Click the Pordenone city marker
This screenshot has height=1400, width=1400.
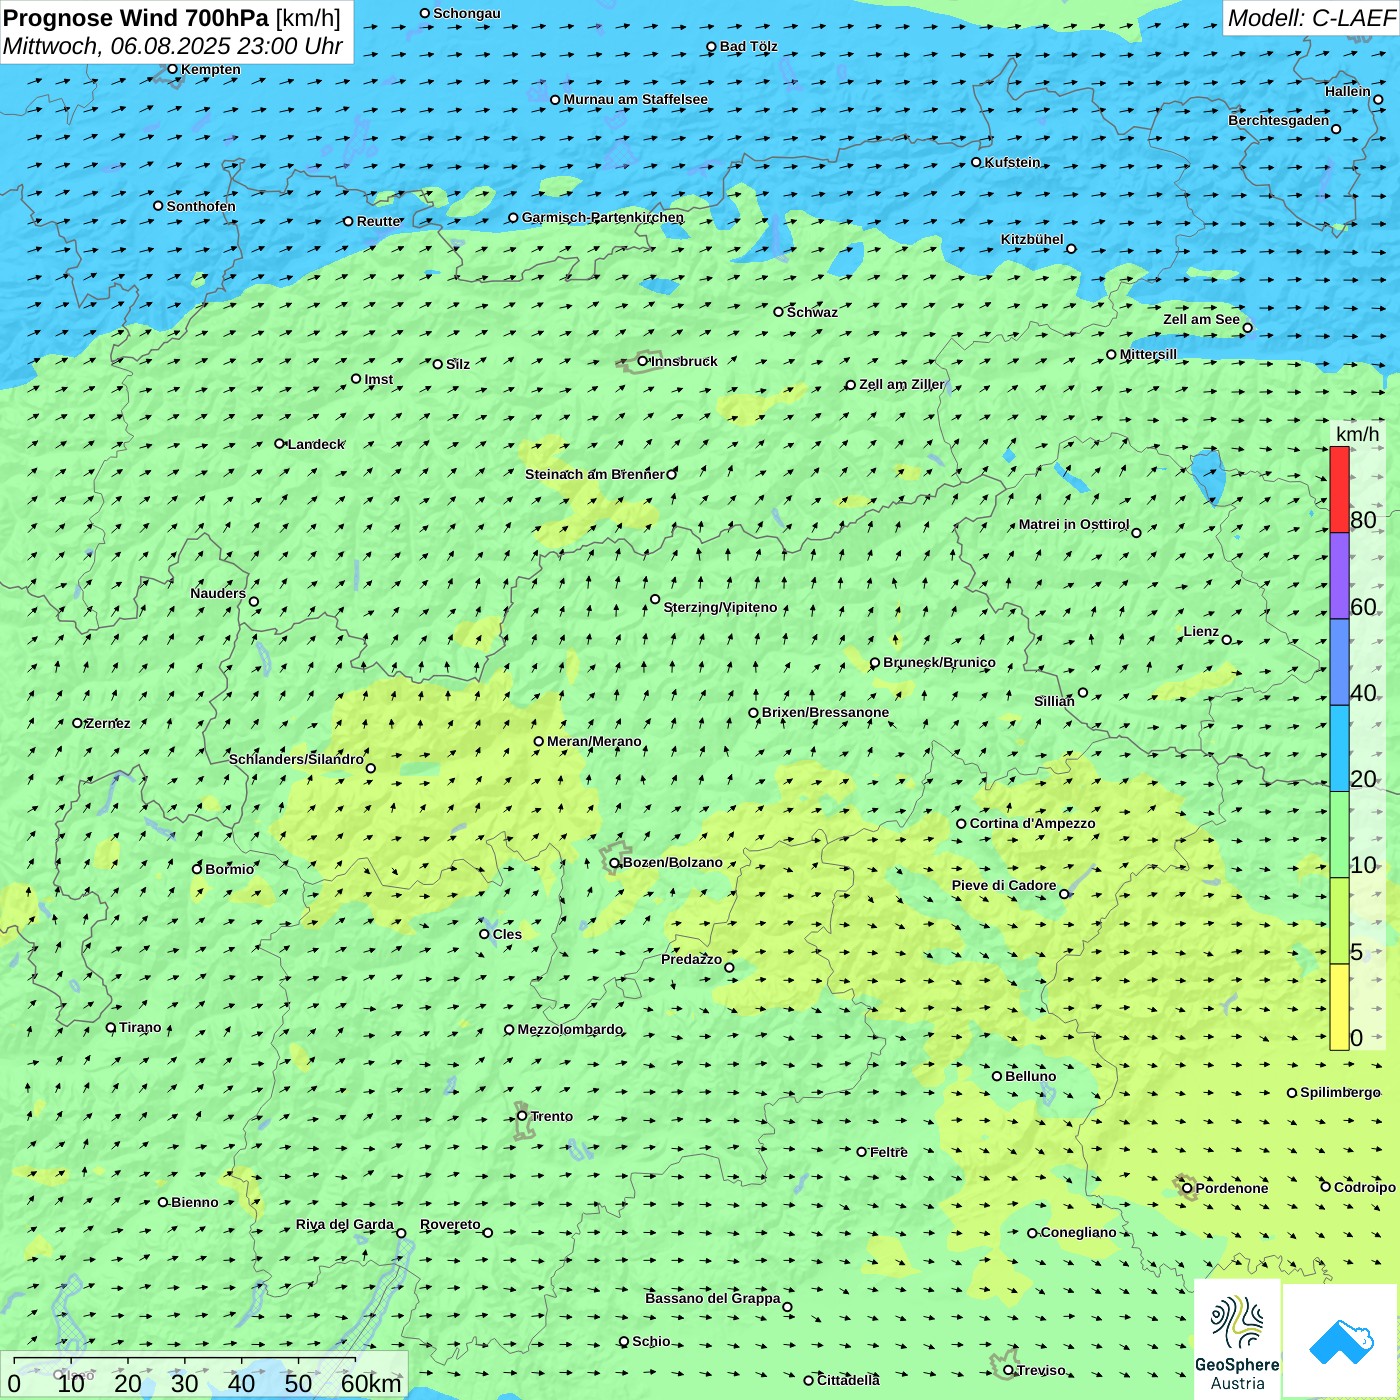tap(1188, 1188)
